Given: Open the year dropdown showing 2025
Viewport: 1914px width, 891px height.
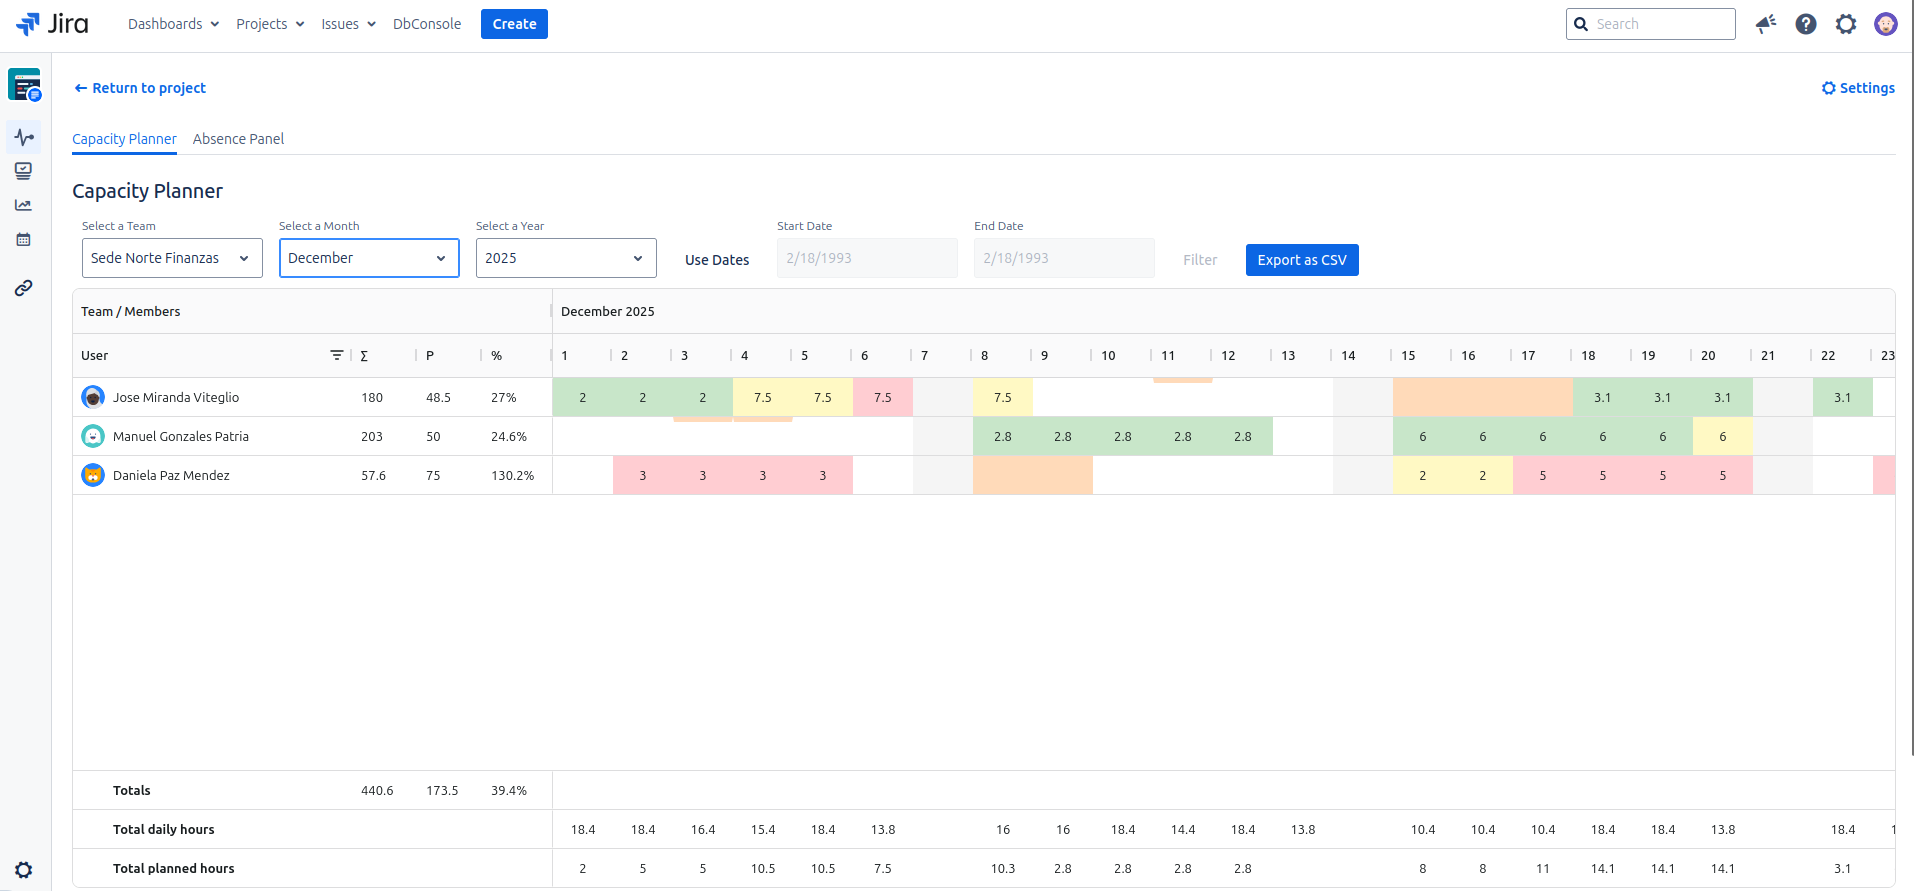Looking at the screenshot, I should (566, 258).
